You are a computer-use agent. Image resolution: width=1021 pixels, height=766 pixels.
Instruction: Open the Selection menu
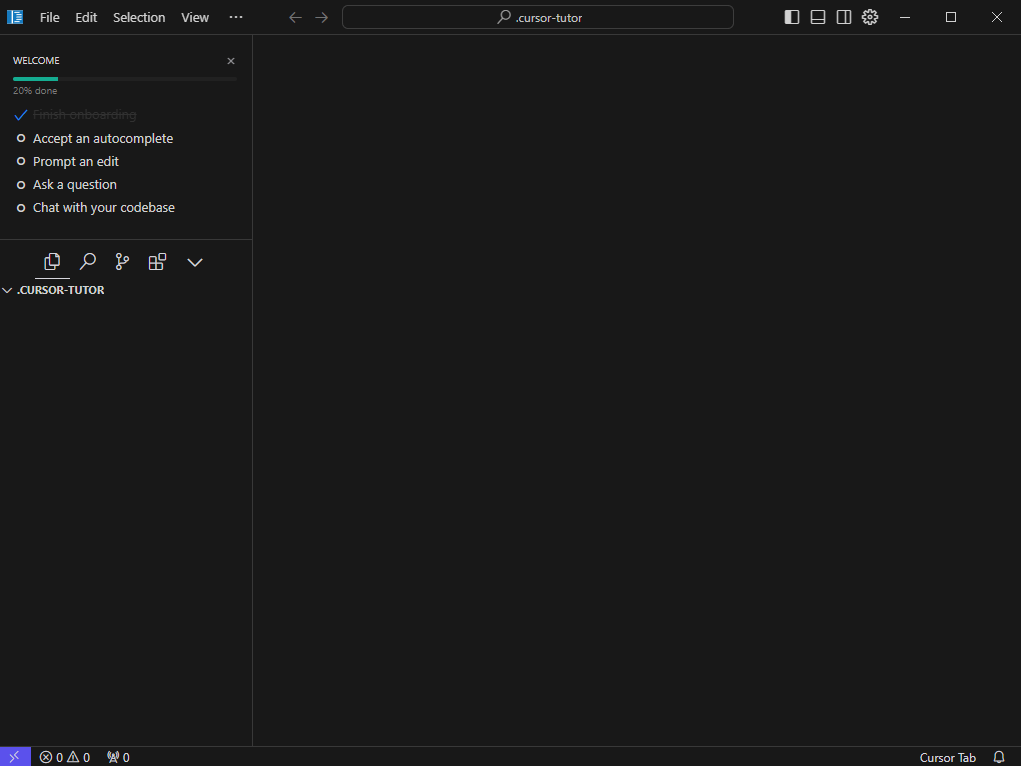pos(139,18)
